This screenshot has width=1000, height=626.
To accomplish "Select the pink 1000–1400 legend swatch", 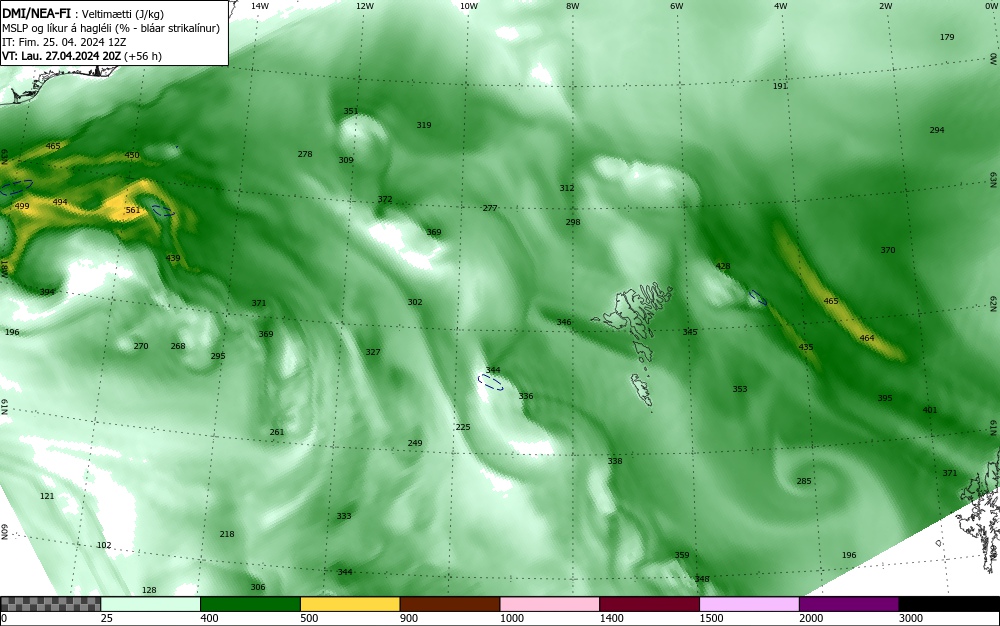I will coord(550,604).
